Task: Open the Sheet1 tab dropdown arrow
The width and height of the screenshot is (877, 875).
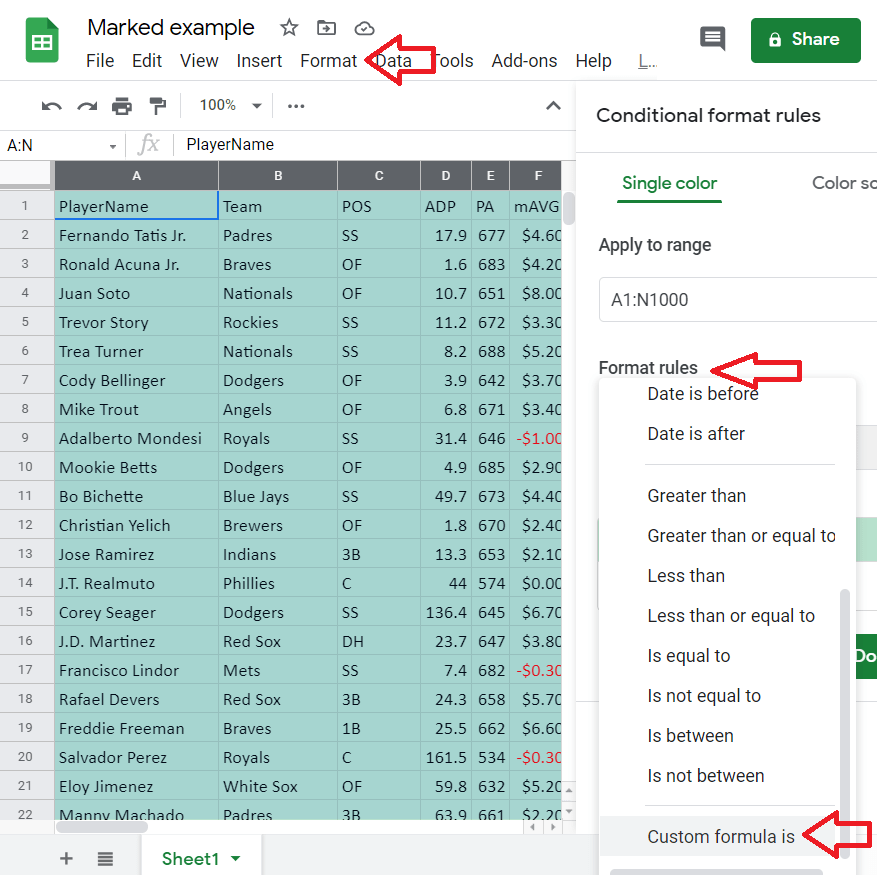Action: pos(235,858)
